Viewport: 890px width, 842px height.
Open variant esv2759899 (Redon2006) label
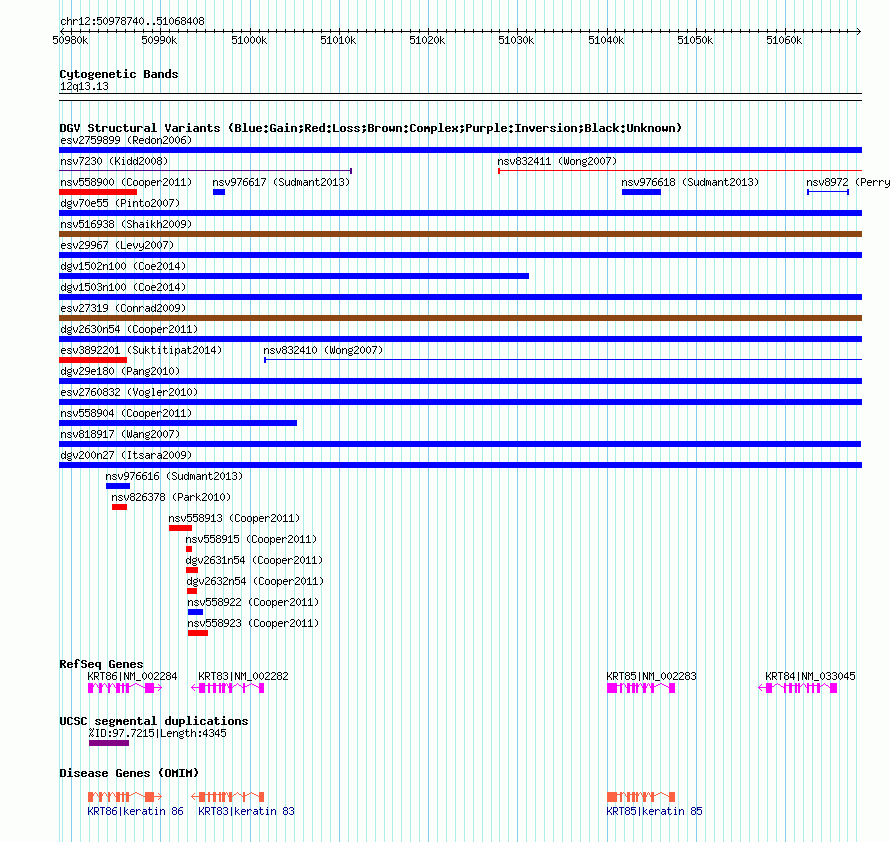pos(126,140)
